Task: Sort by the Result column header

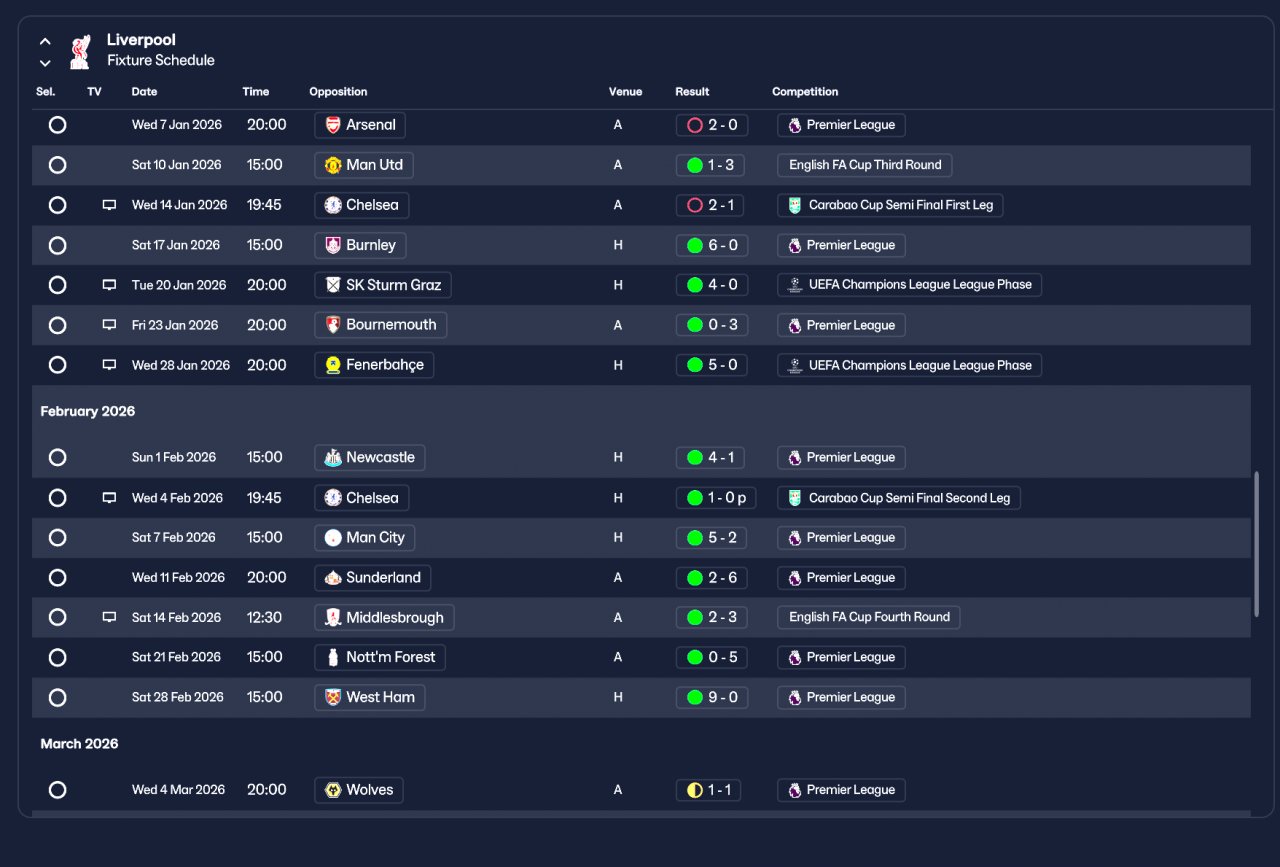Action: point(692,92)
